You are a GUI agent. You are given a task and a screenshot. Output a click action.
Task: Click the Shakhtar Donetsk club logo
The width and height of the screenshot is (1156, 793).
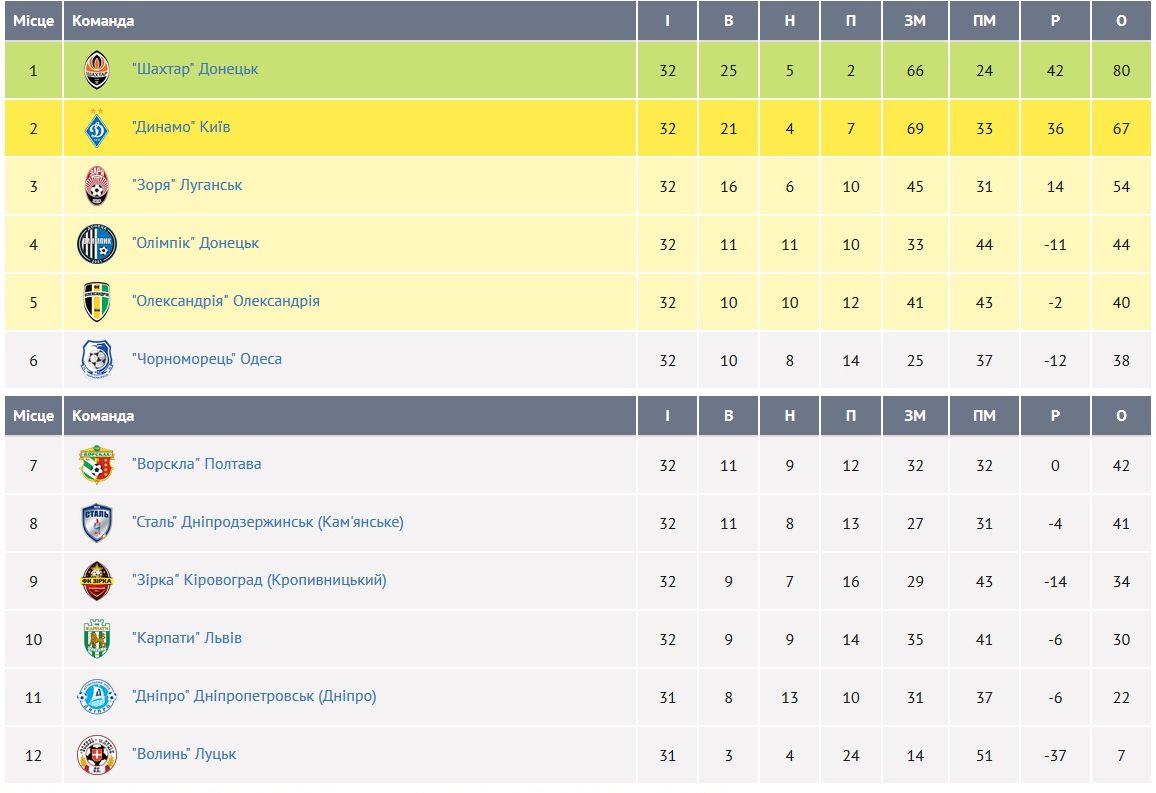point(97,70)
